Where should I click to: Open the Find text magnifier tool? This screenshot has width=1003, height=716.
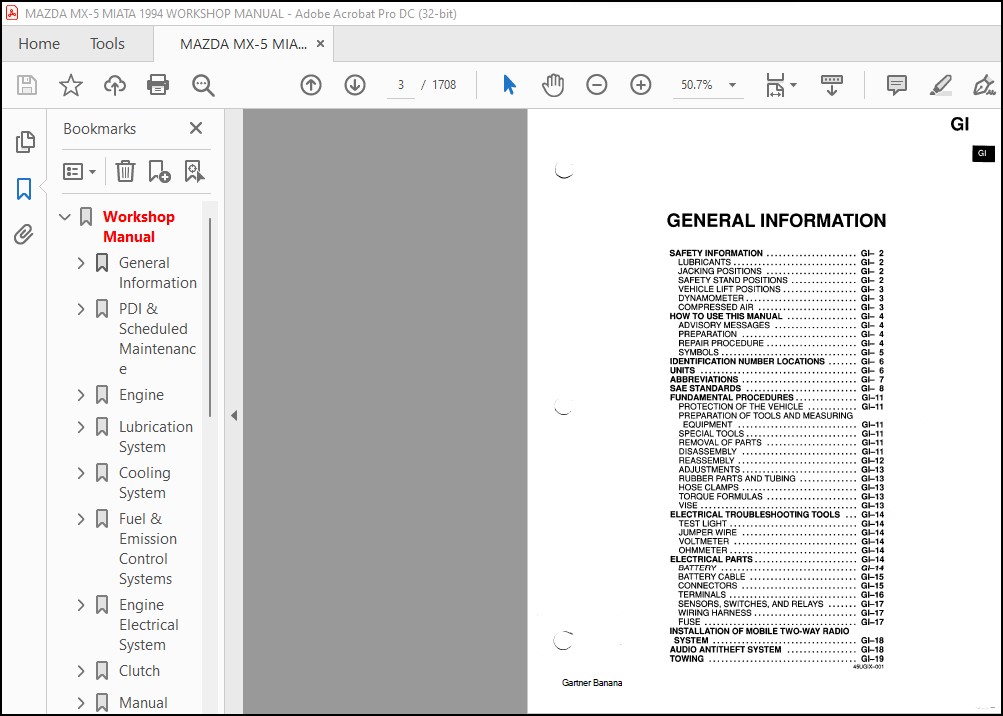pos(203,85)
